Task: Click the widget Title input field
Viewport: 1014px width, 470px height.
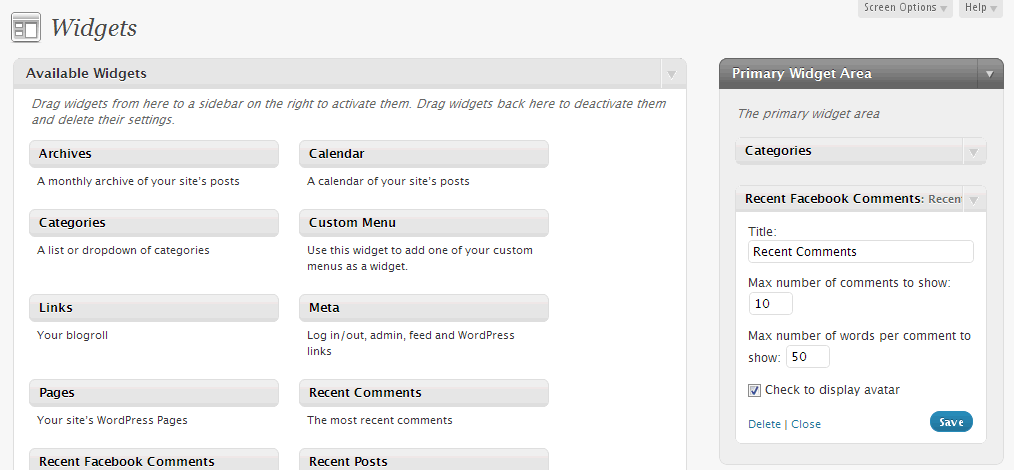Action: 860,252
